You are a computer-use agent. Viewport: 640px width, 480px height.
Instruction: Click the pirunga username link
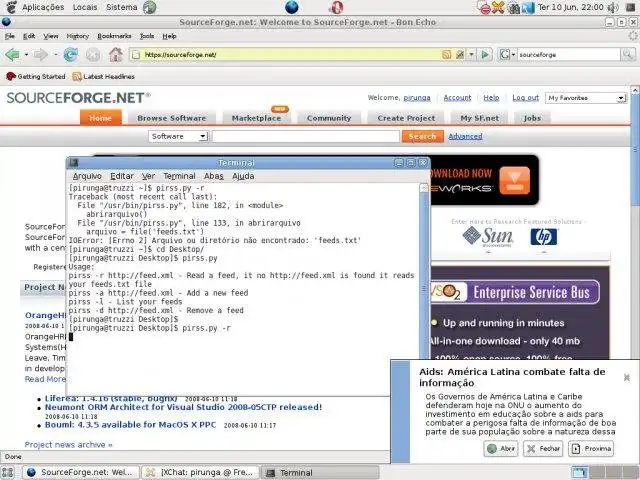click(x=417, y=98)
